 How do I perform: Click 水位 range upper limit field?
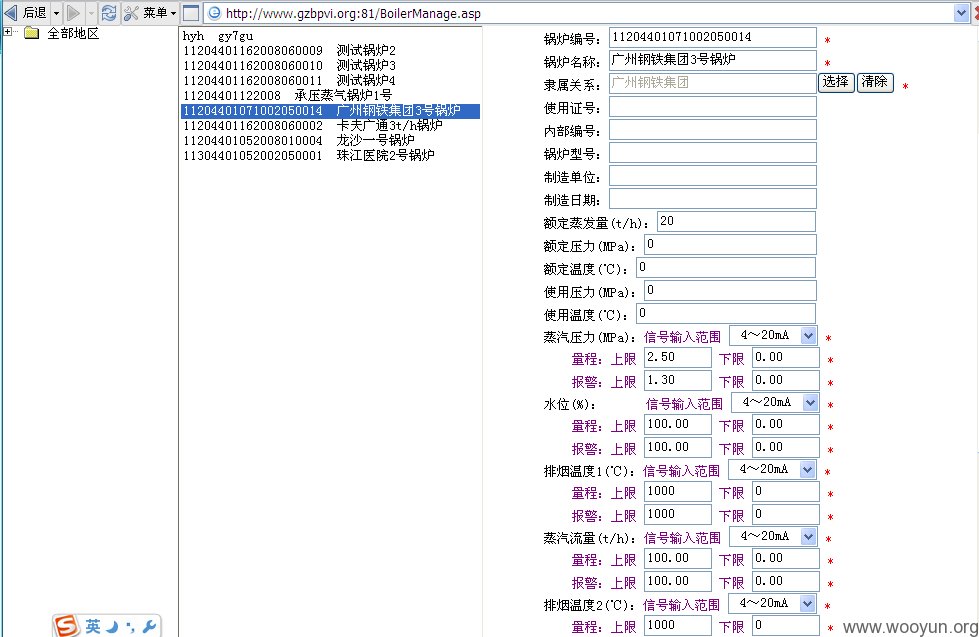click(x=677, y=425)
